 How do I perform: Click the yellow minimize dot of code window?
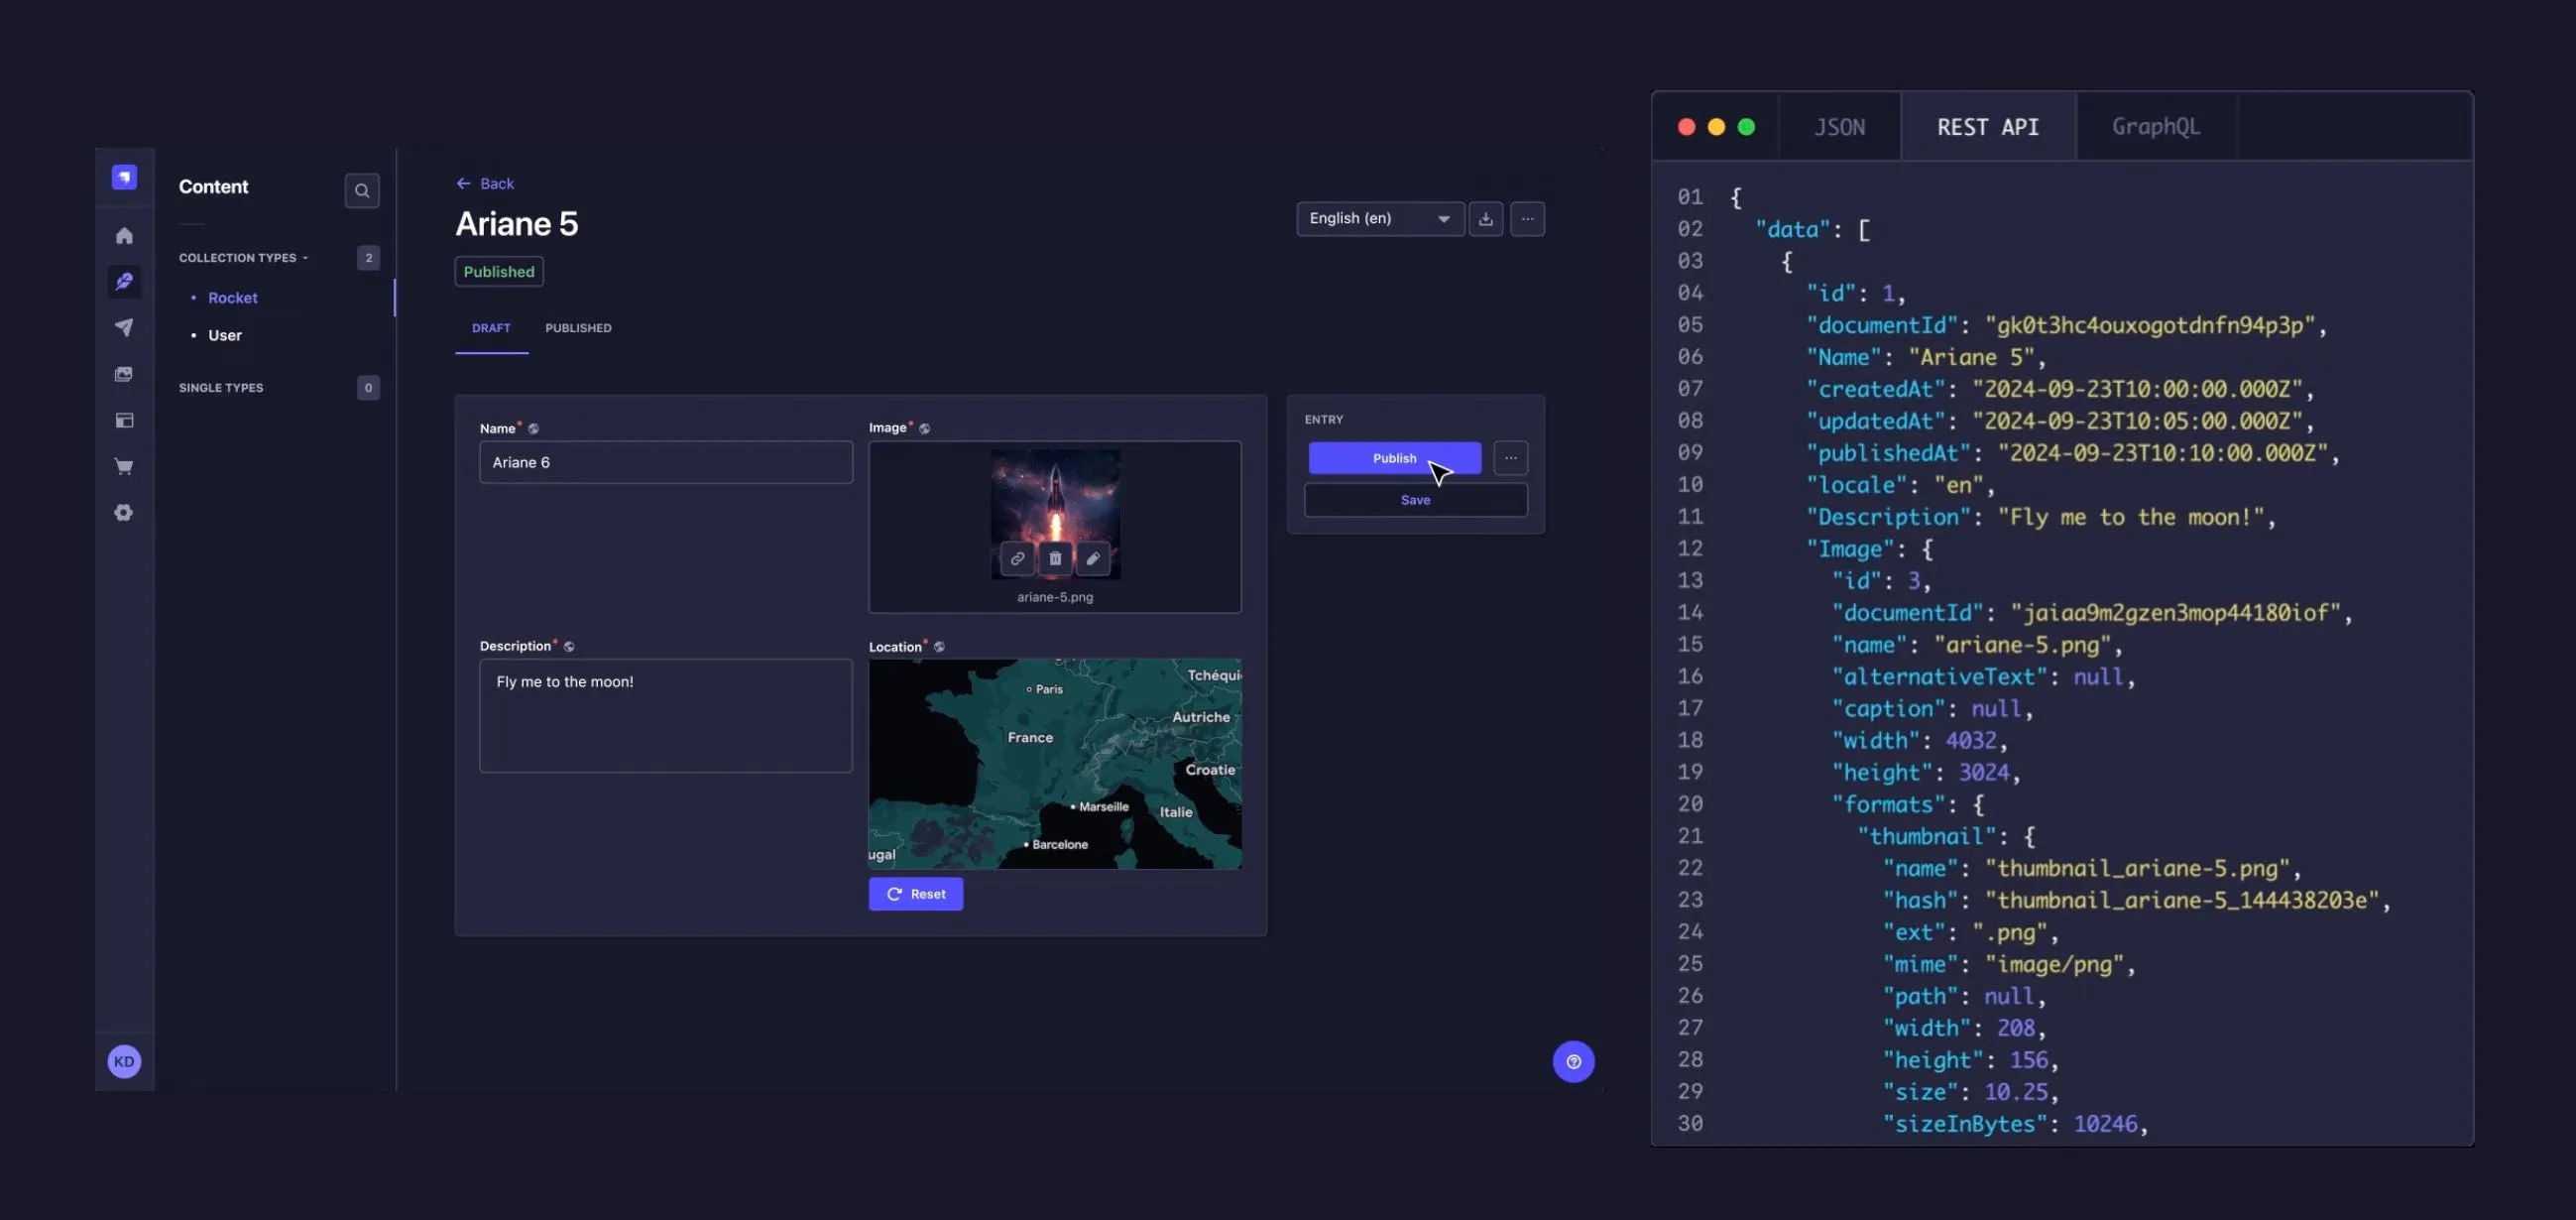click(1716, 127)
